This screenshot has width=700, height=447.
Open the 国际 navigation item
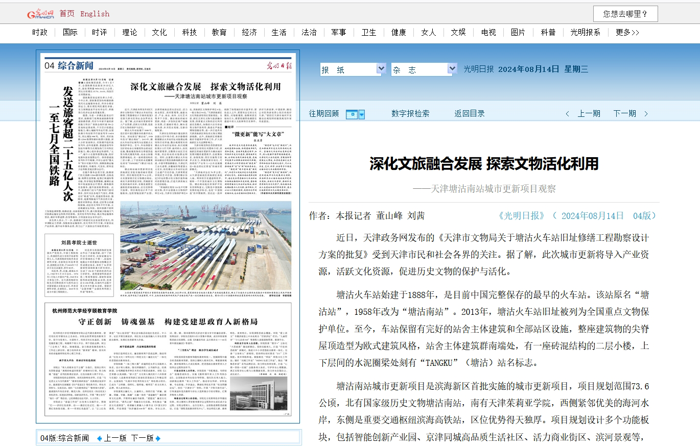point(70,33)
